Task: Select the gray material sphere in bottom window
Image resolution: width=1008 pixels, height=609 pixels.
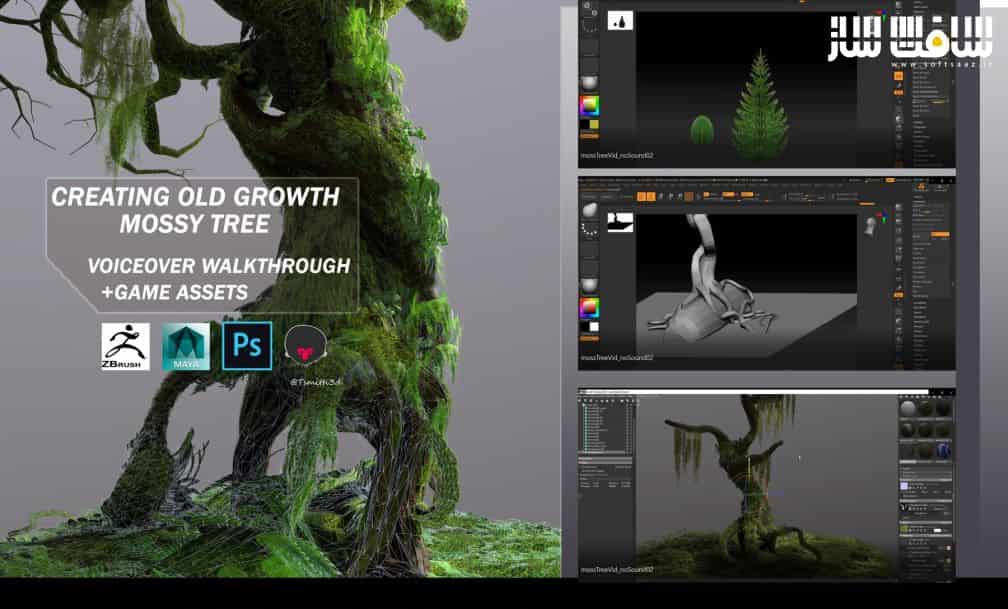Action: [908, 409]
